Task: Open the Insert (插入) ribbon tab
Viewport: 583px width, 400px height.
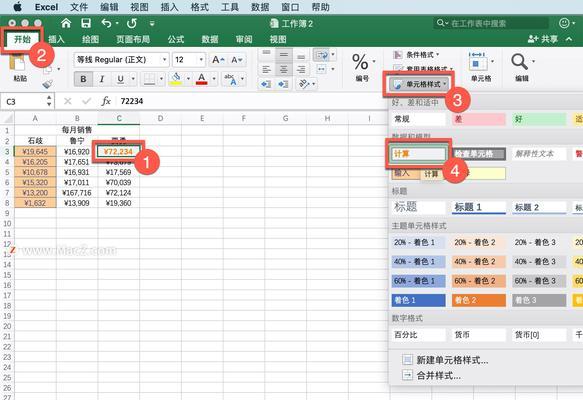Action: pos(57,39)
